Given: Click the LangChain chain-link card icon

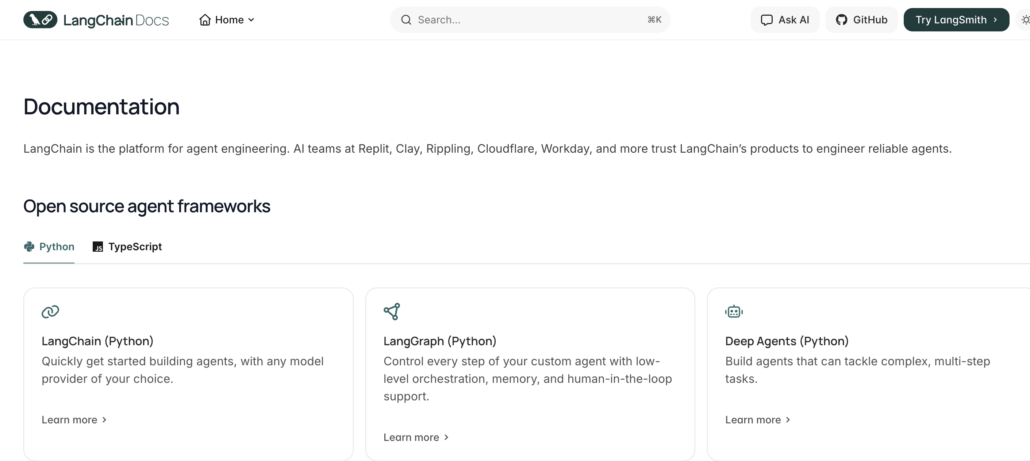Looking at the screenshot, I should (x=50, y=312).
